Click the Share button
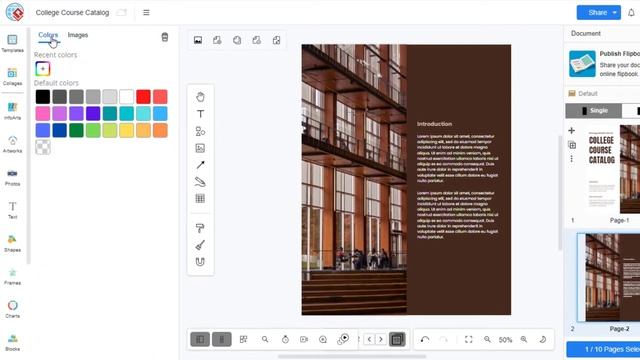 click(598, 13)
